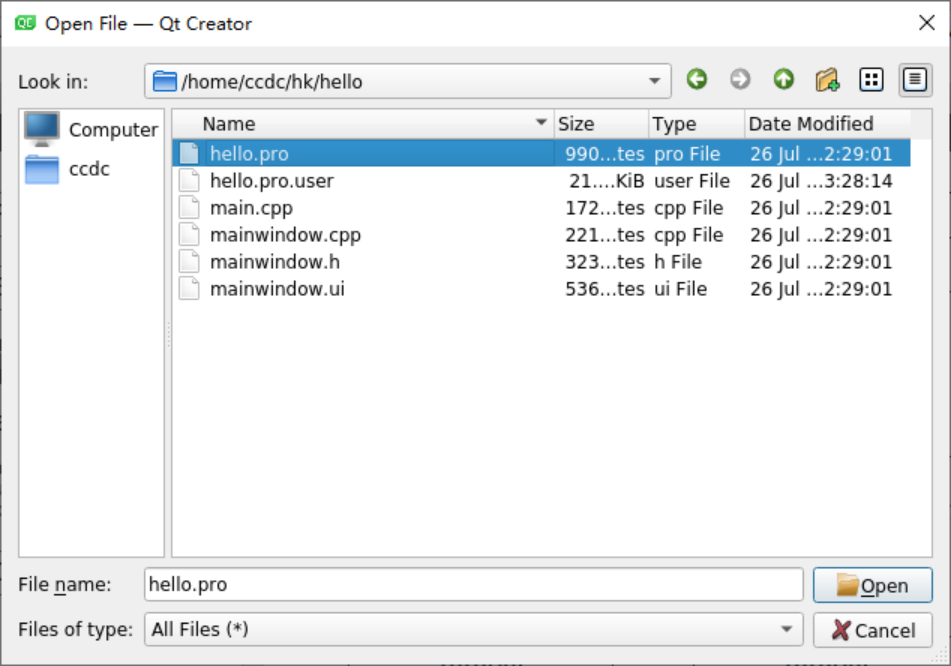951x666 pixels.
Task: Sort by Date Modified column
Action: [x=811, y=124]
